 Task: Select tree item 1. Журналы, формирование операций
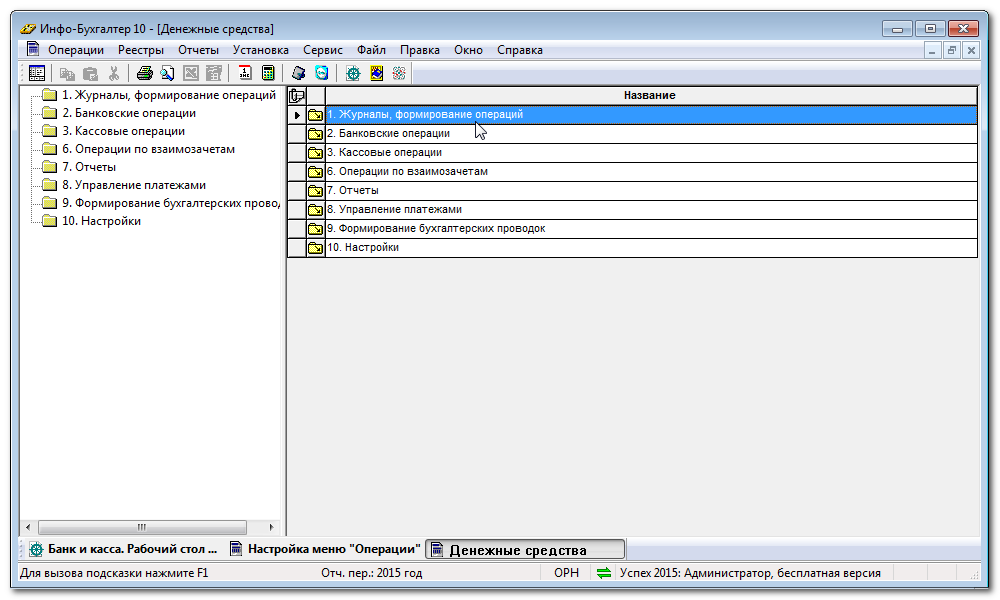[x=169, y=95]
